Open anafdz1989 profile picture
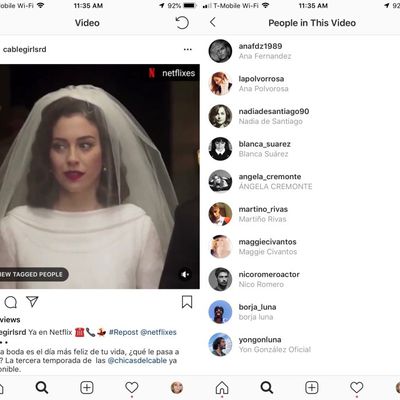Image resolution: width=400 pixels, height=400 pixels. point(220,51)
